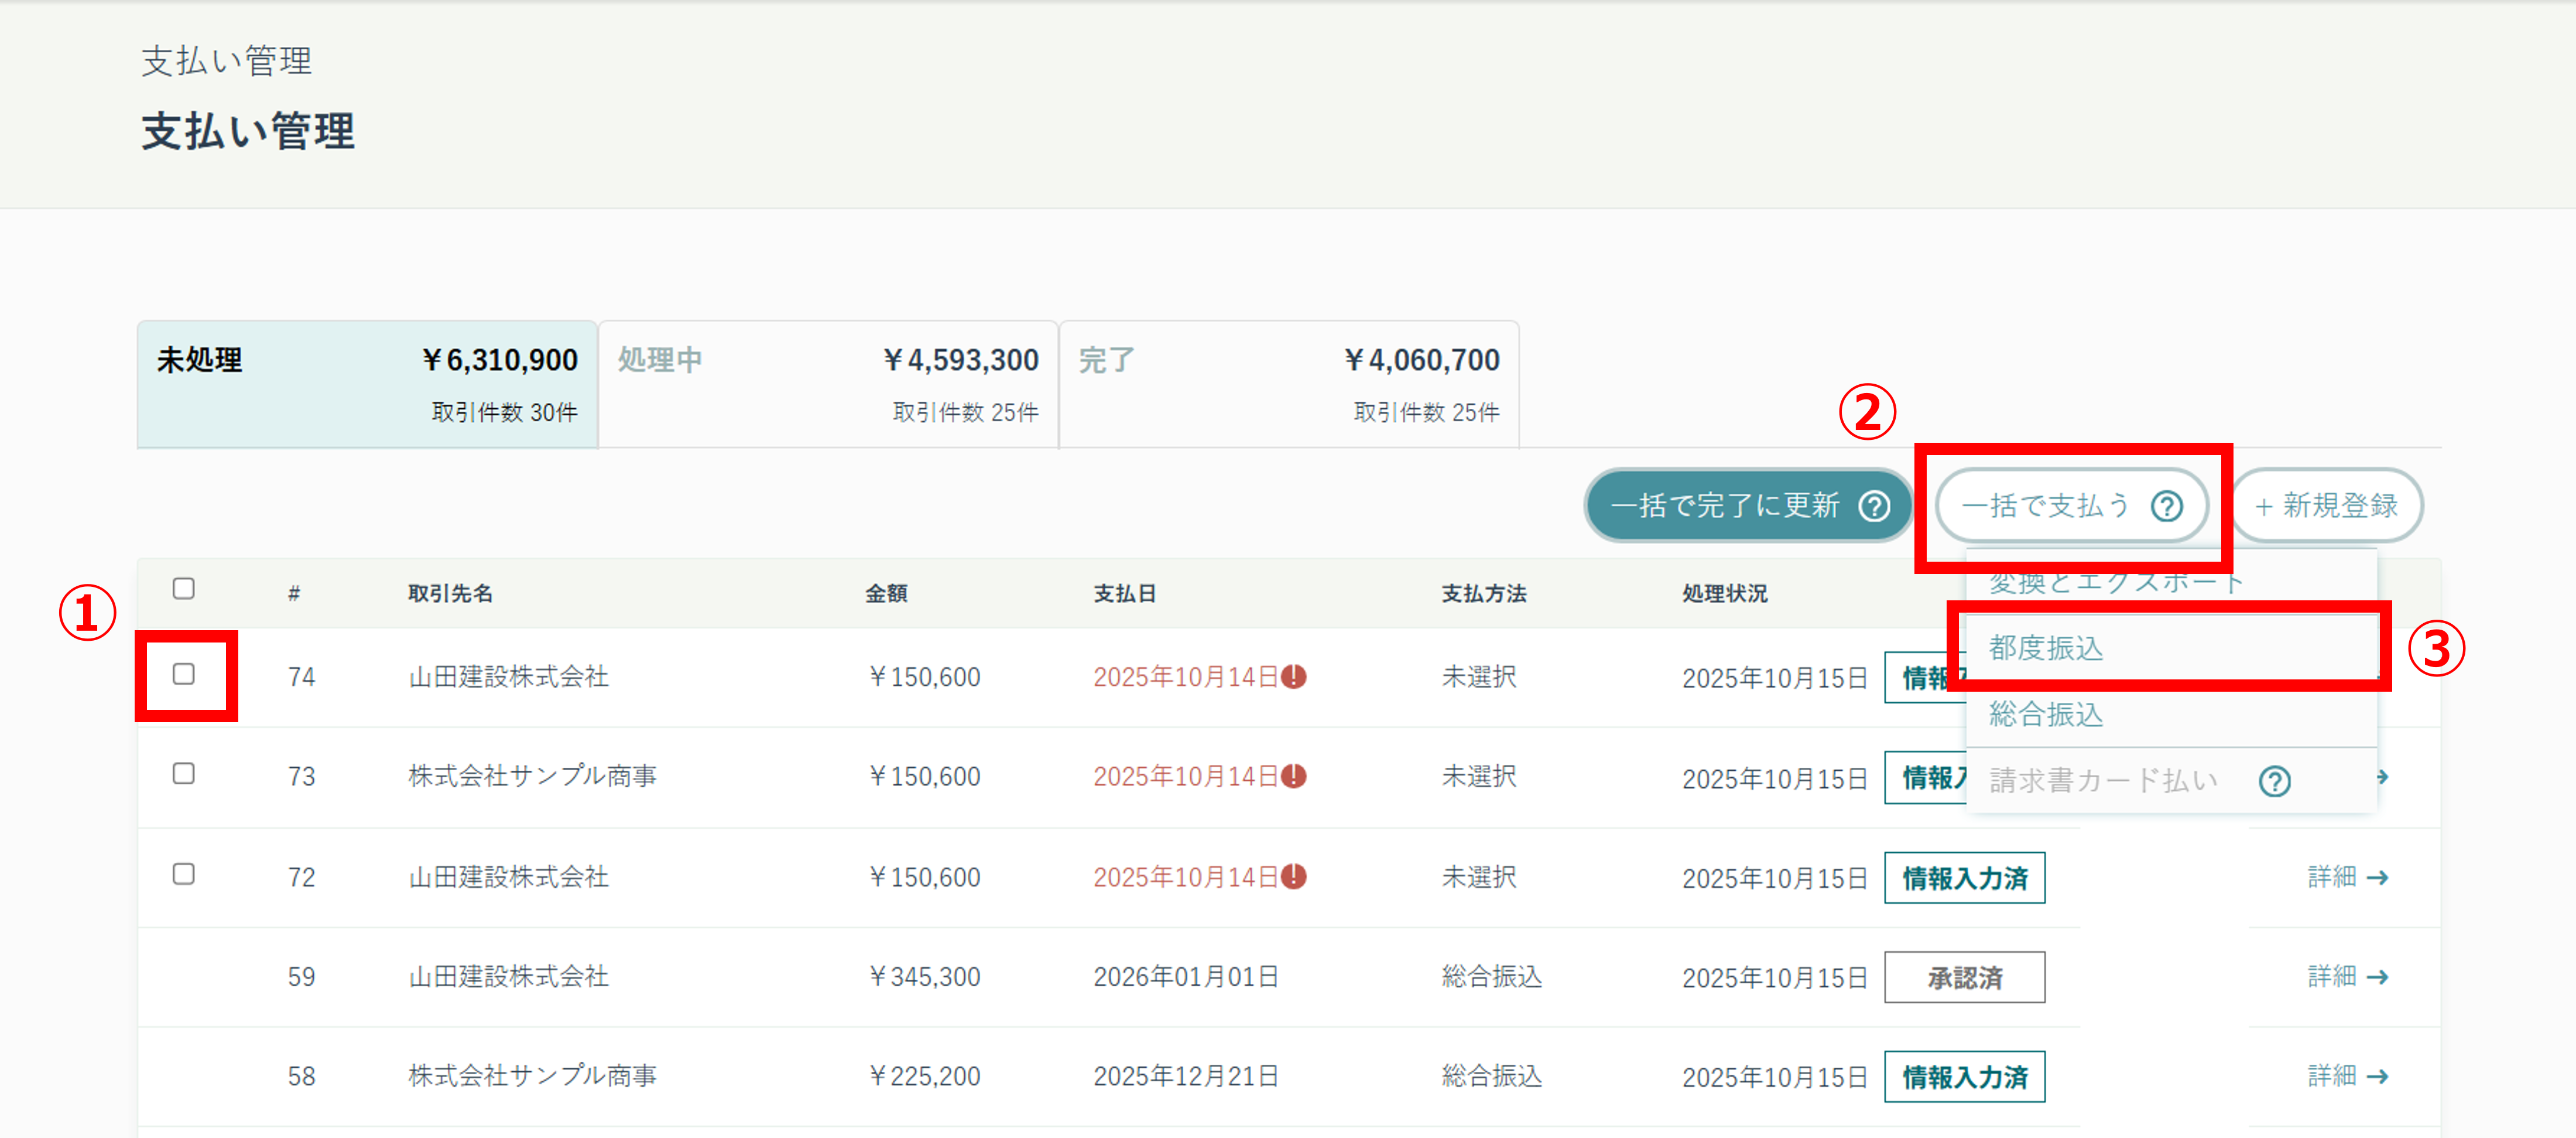Click 総合振込 payment method in row 59
The image size is (2576, 1138).
(1491, 976)
